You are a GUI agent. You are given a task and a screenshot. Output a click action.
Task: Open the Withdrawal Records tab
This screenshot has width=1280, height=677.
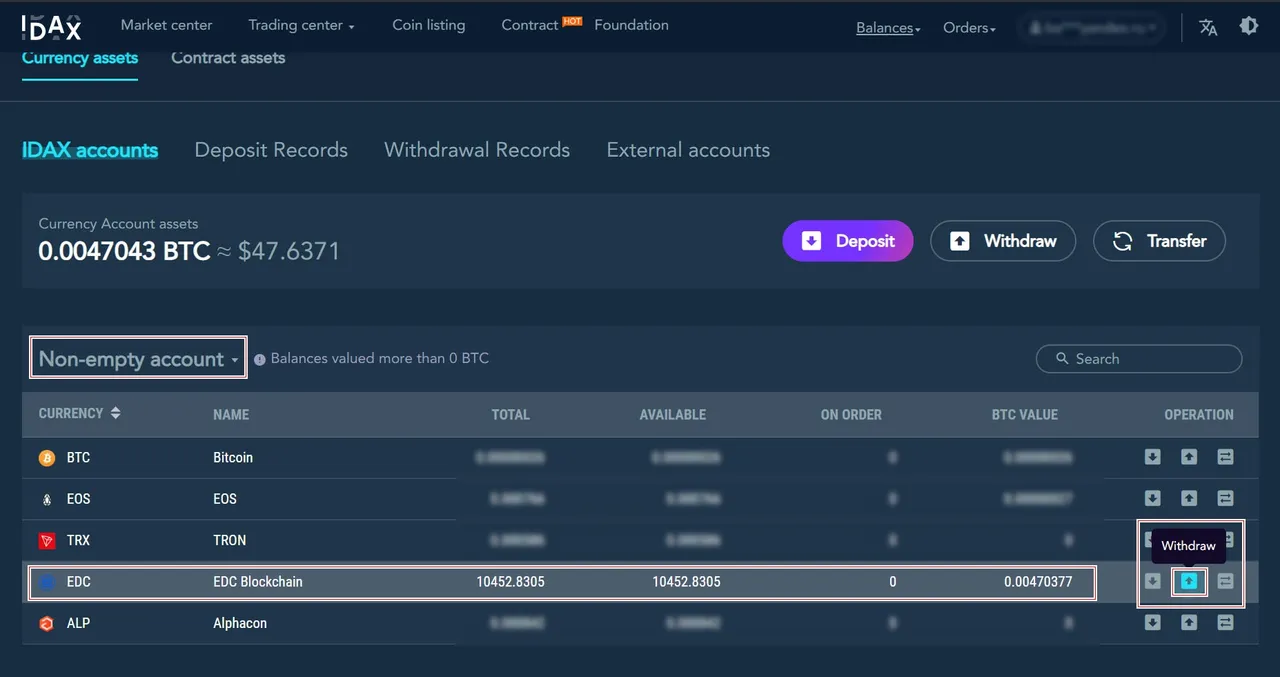click(x=477, y=150)
